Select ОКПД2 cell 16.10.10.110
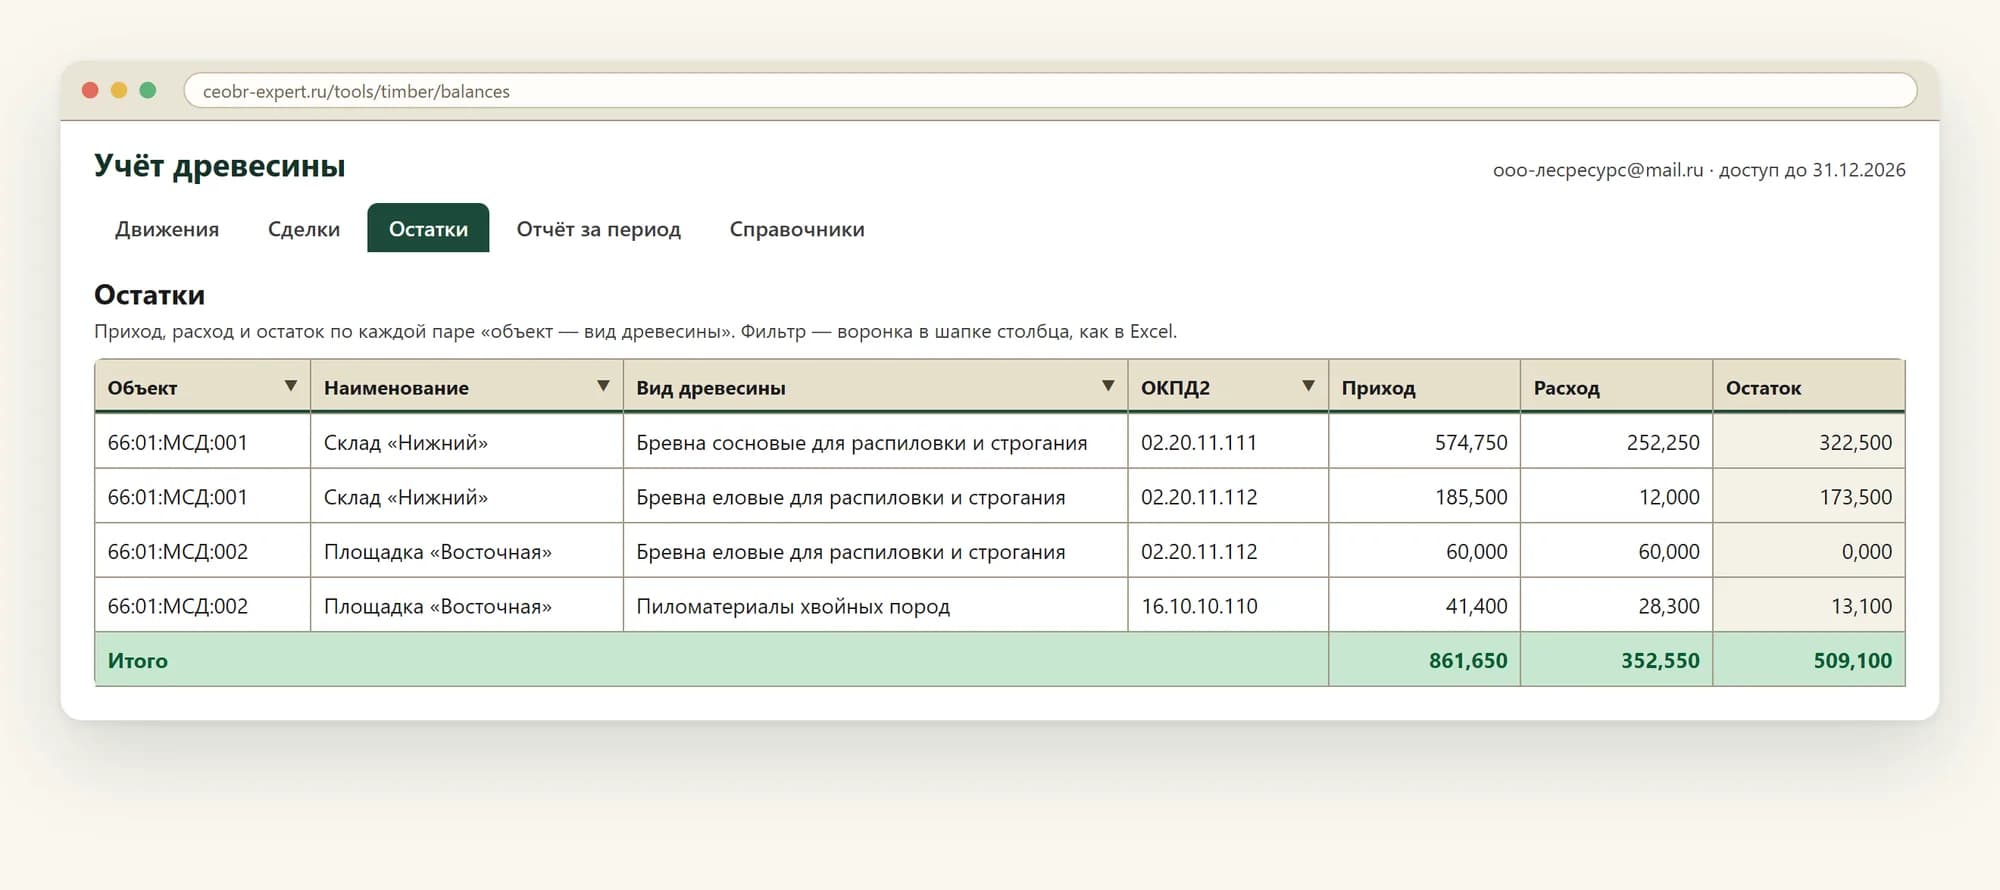2000x890 pixels. (1228, 606)
